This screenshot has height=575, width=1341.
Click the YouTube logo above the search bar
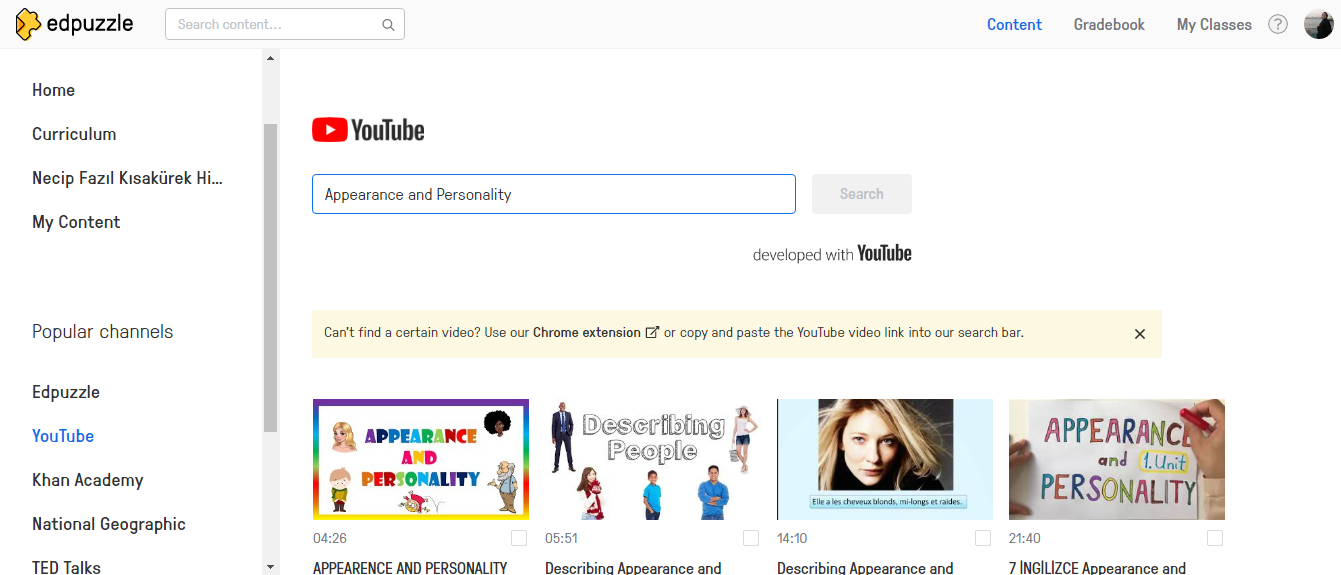(368, 130)
